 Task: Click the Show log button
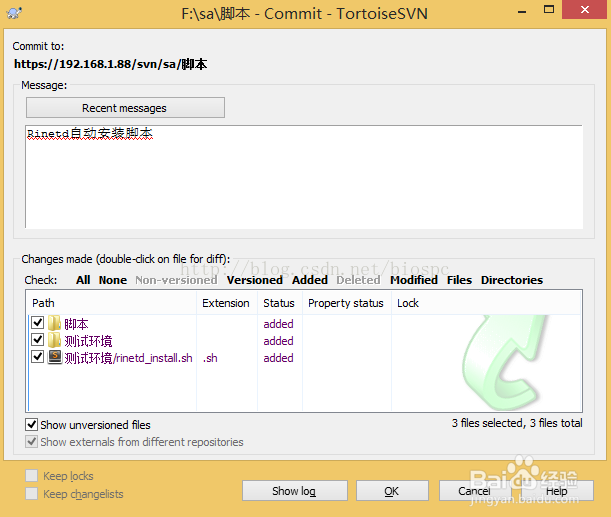click(x=295, y=491)
